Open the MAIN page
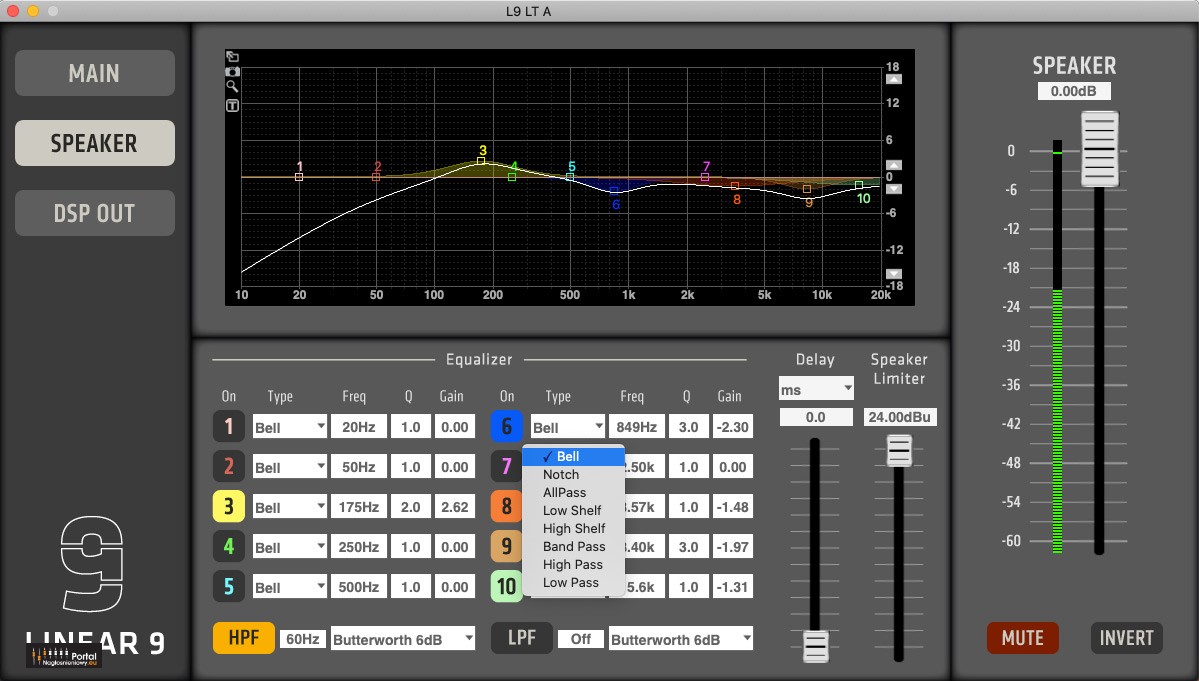This screenshot has width=1199, height=681. pyautogui.click(x=95, y=73)
